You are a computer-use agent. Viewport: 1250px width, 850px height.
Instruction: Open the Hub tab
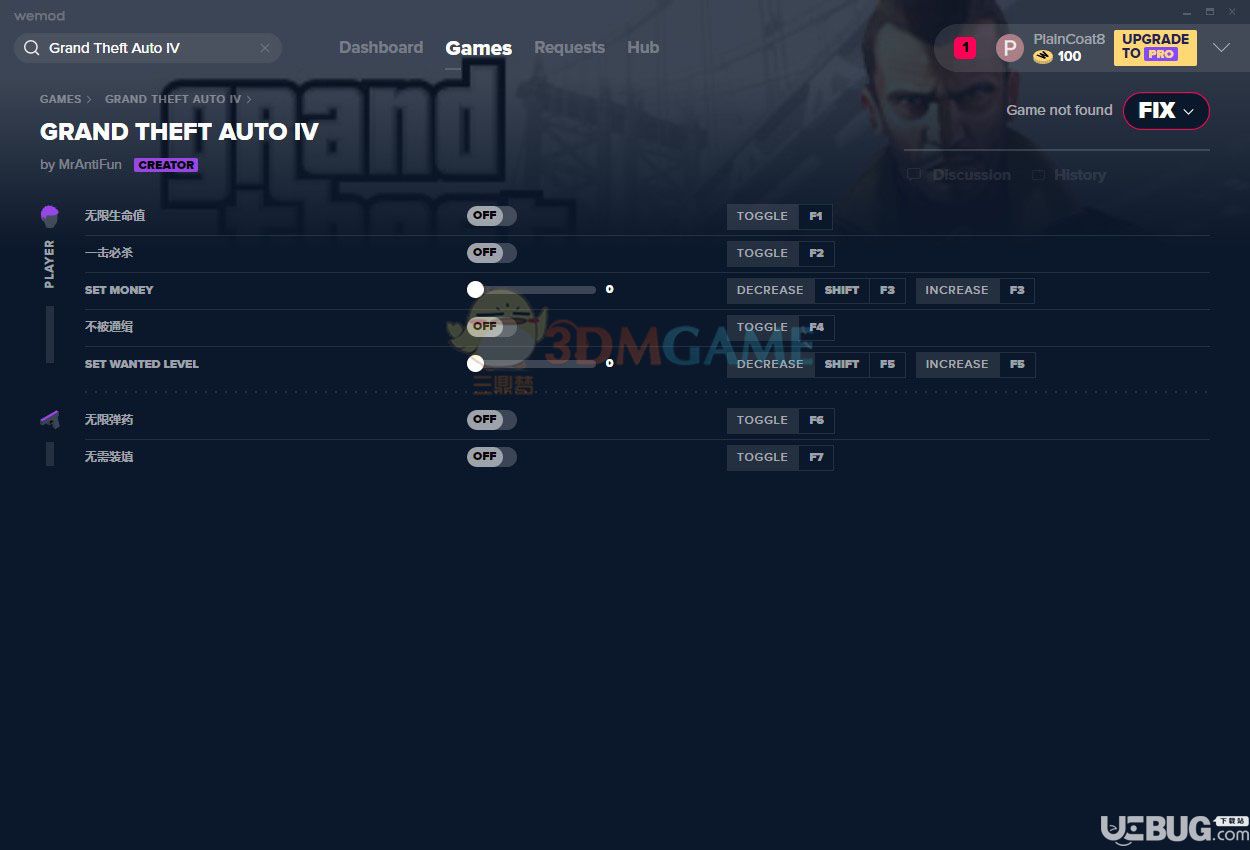pos(643,47)
